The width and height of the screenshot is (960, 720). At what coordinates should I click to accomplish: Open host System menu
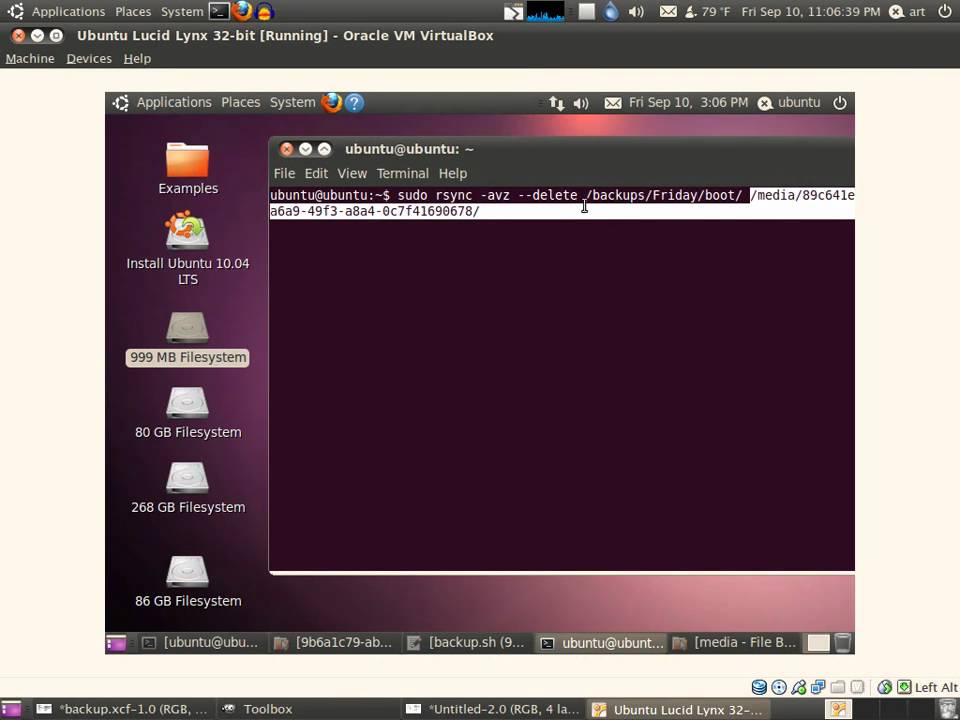(x=182, y=12)
